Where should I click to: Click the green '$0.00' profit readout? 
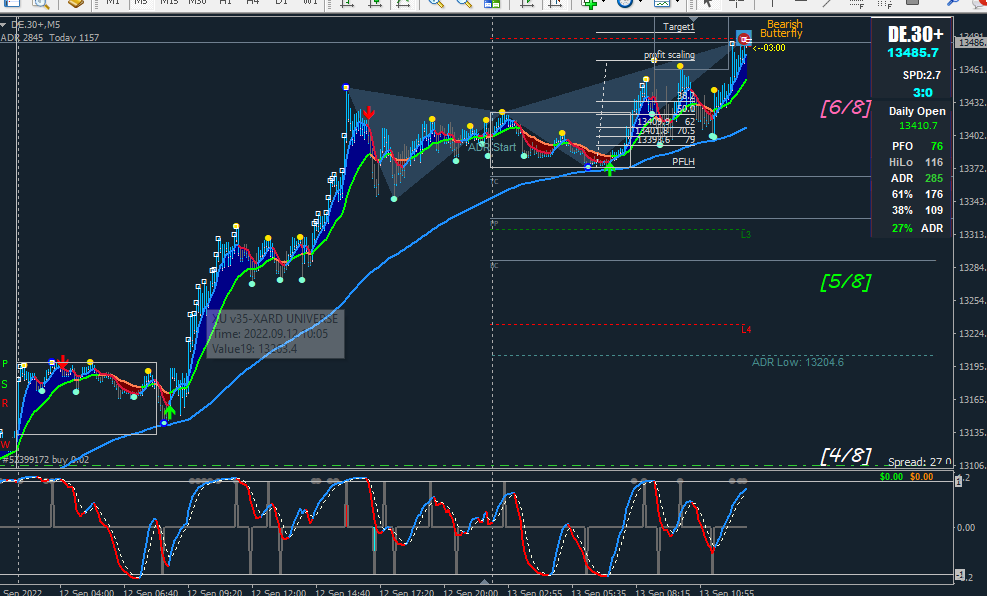(891, 477)
